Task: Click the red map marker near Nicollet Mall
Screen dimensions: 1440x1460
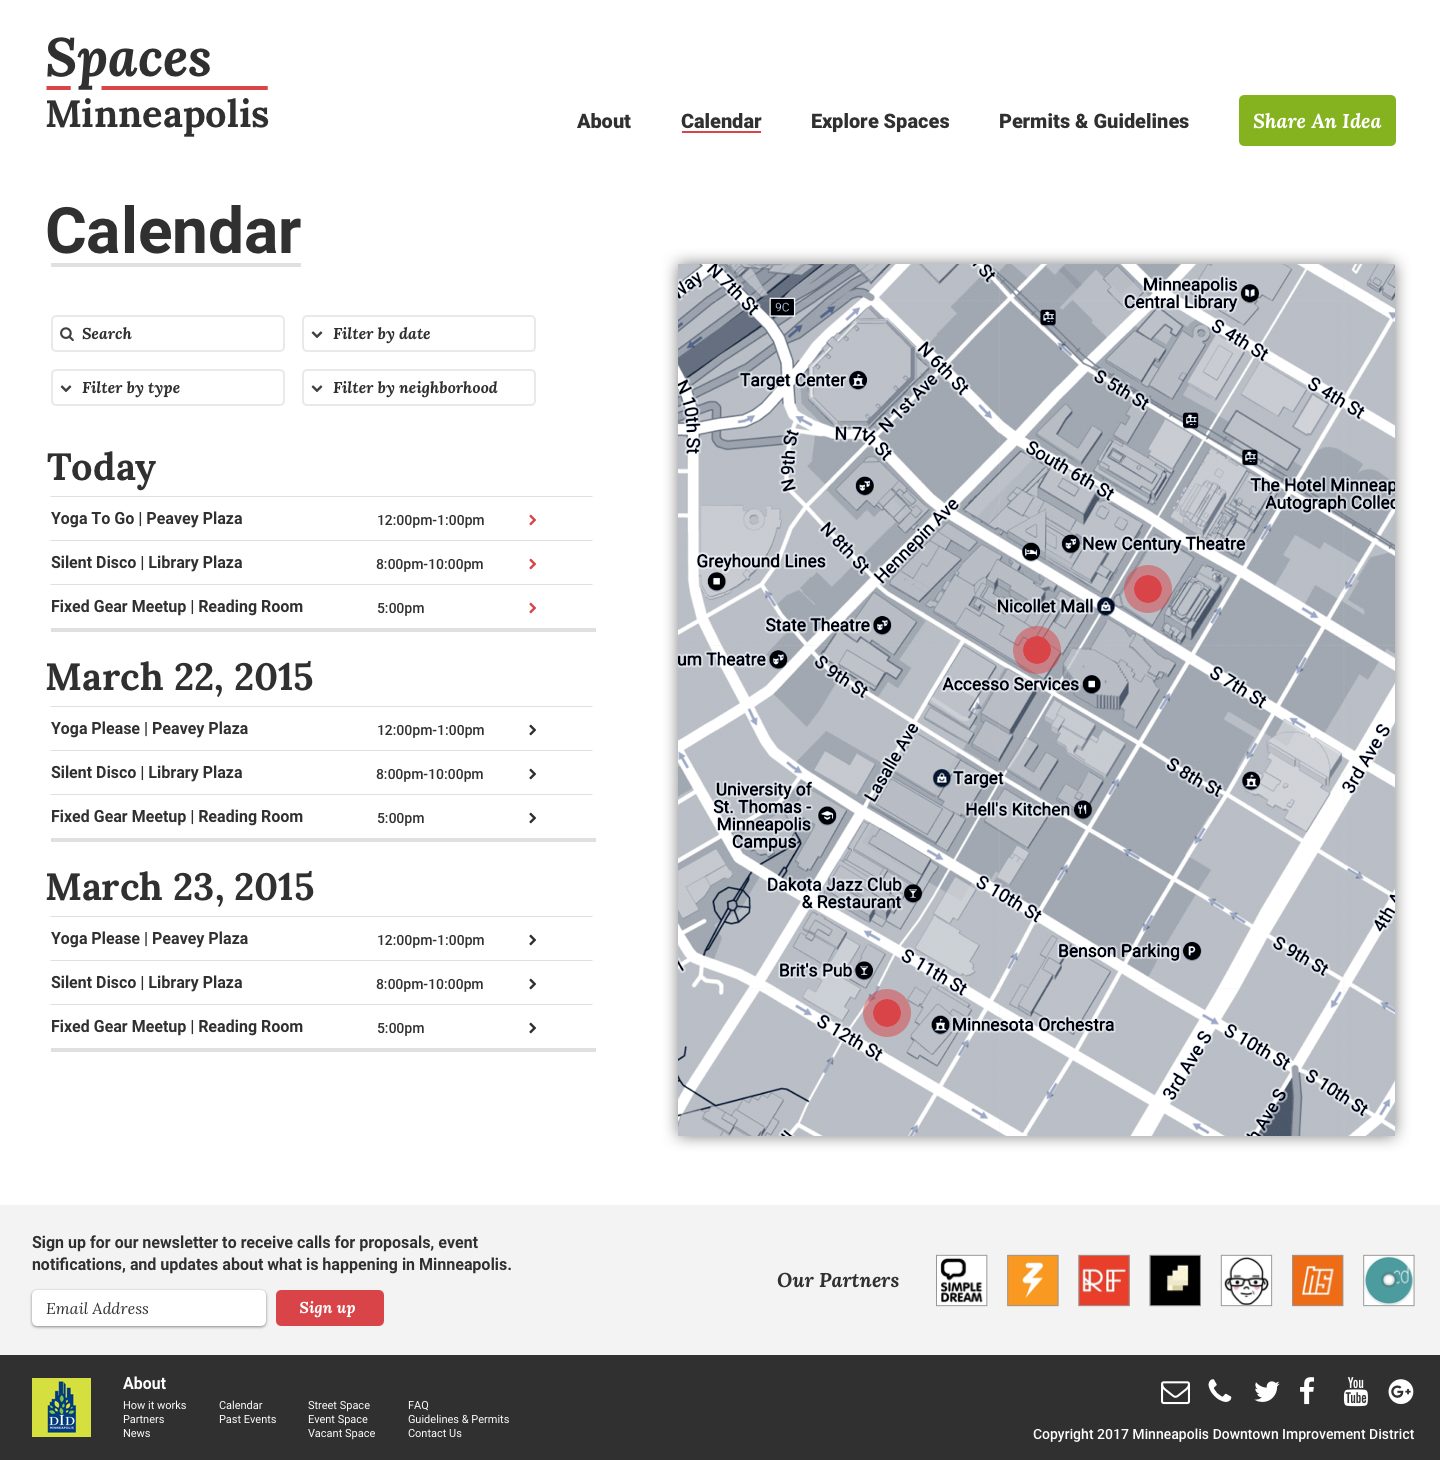Action: 1148,589
